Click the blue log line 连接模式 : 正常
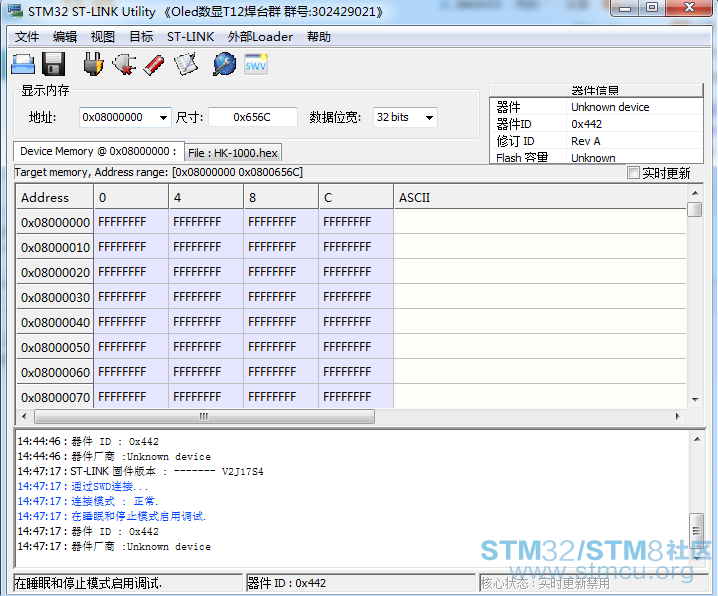The image size is (718, 596). point(88,501)
